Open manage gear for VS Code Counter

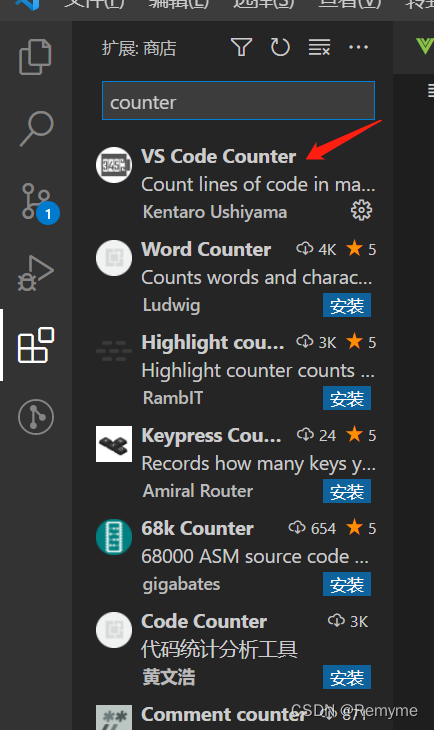tap(361, 211)
